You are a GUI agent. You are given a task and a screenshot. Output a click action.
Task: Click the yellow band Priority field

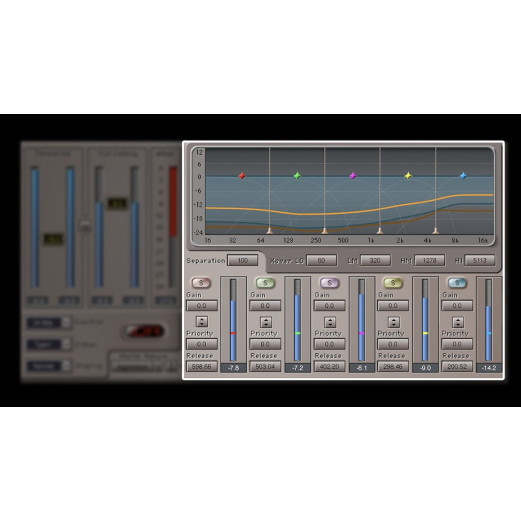tap(393, 344)
